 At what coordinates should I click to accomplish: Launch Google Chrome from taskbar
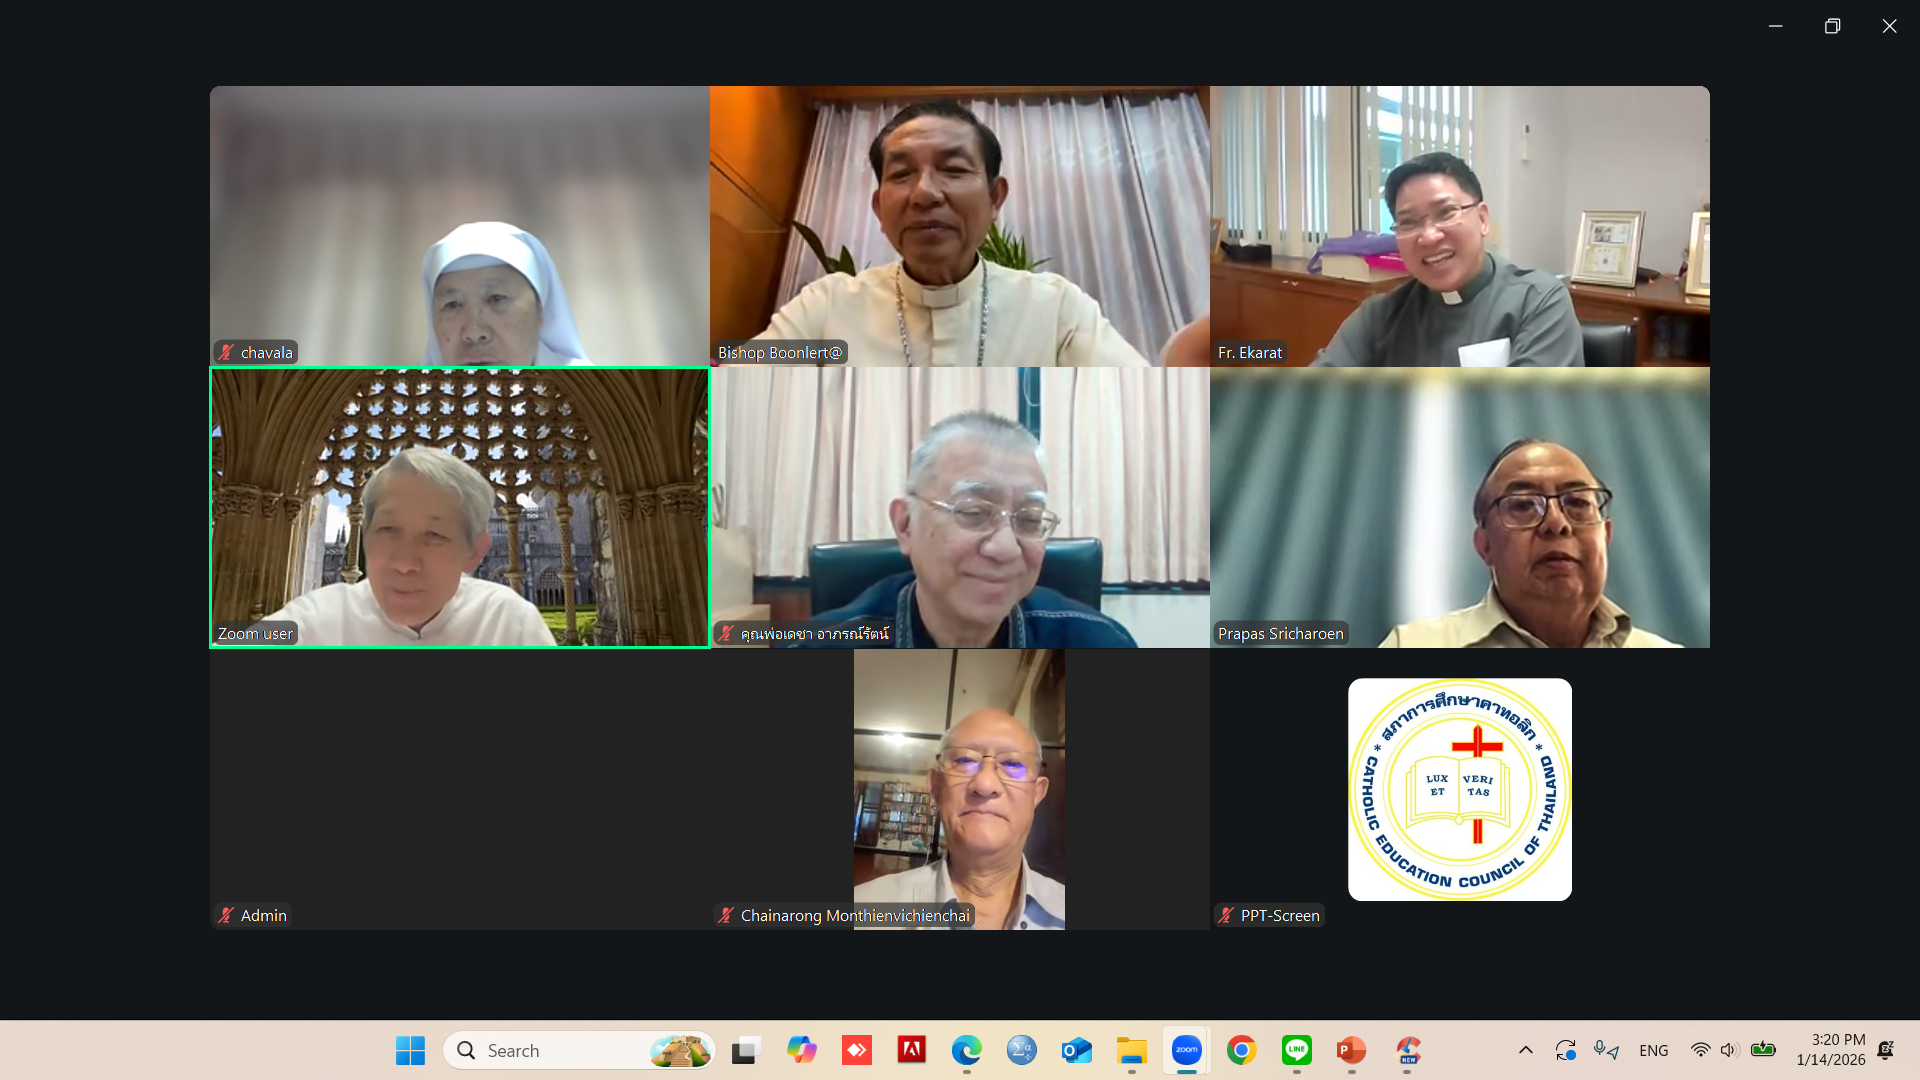coord(1241,1050)
